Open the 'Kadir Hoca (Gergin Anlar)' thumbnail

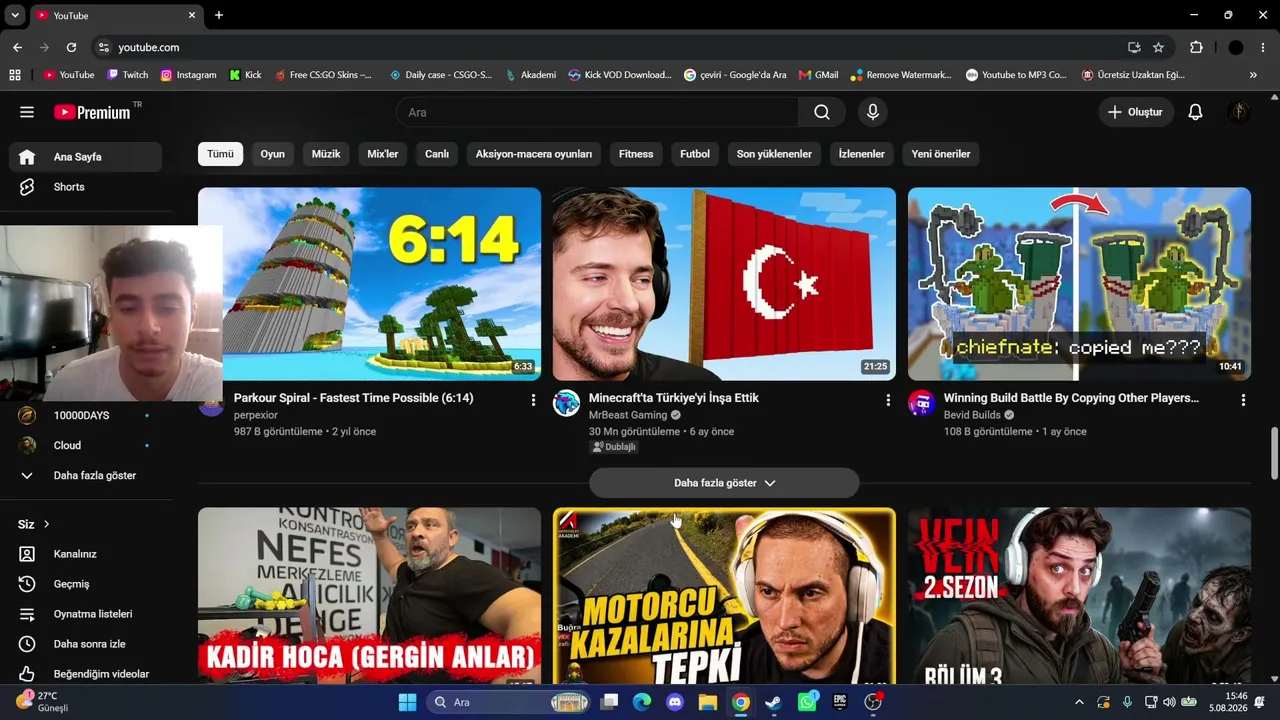click(369, 596)
